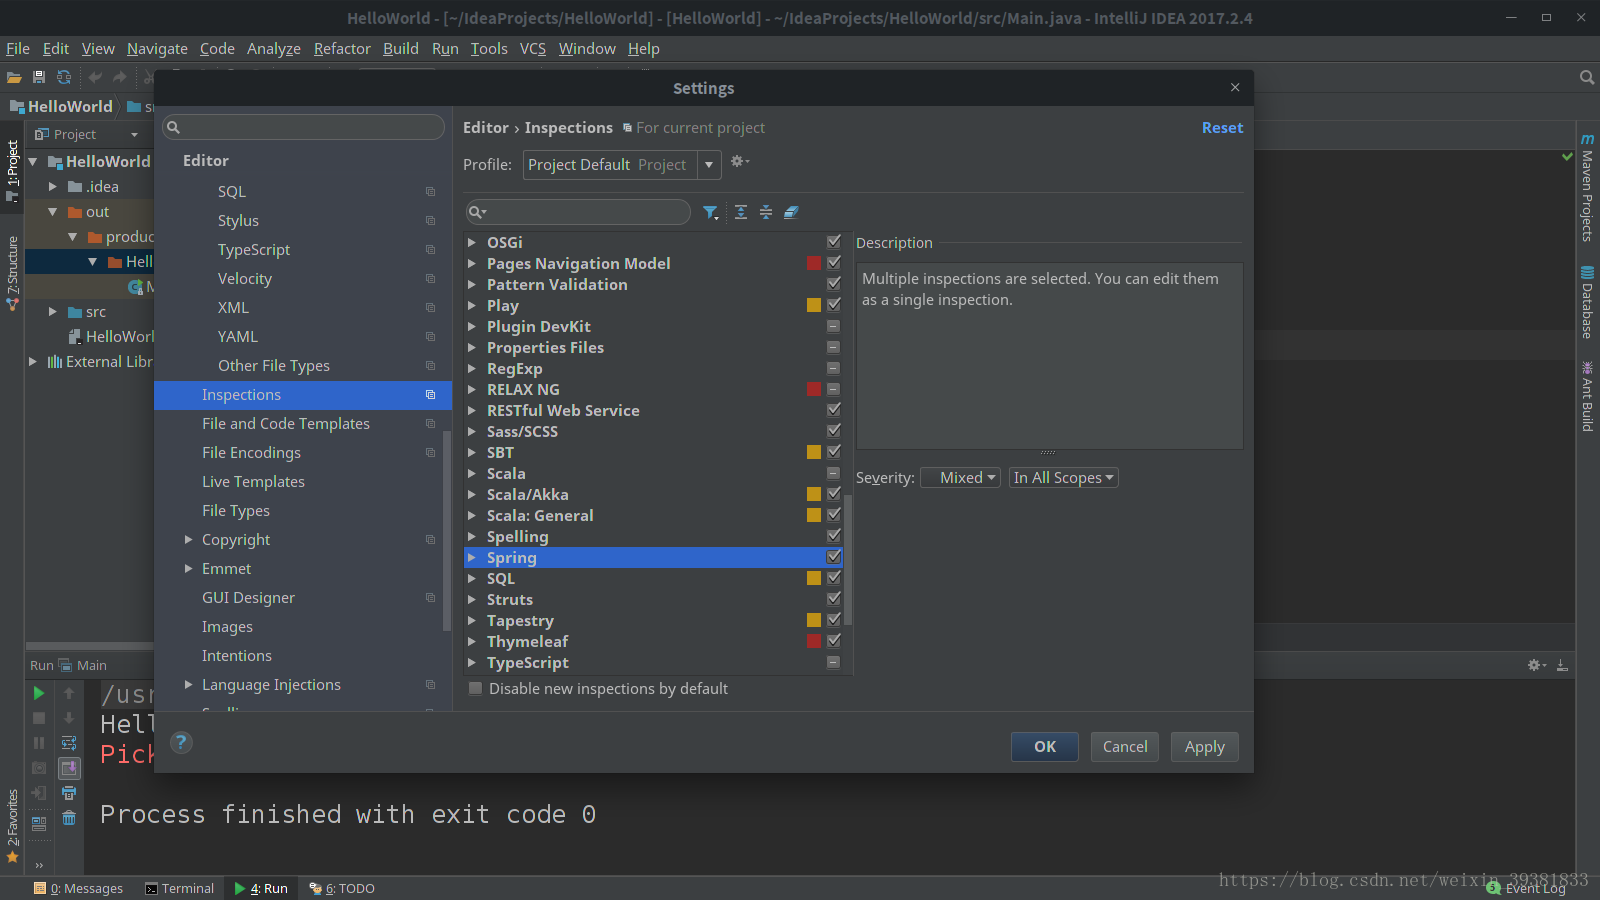Click the red severity square for RELAX NG
The height and width of the screenshot is (900, 1600).
coord(814,389)
